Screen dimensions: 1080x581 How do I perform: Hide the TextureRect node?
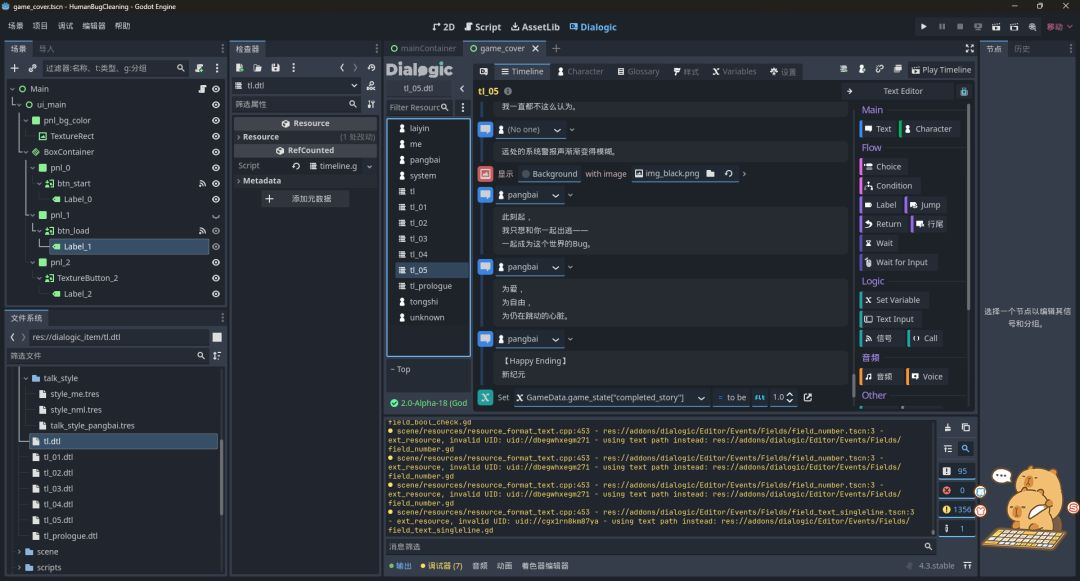pos(215,136)
